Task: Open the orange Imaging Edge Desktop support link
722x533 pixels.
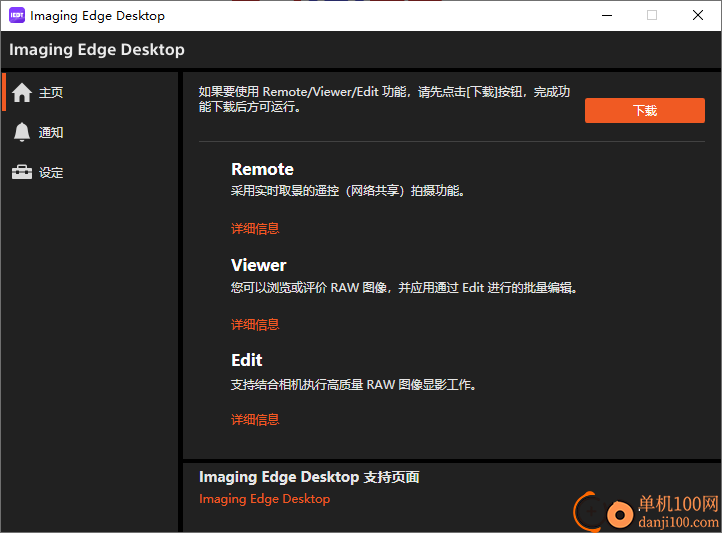Action: pyautogui.click(x=264, y=499)
